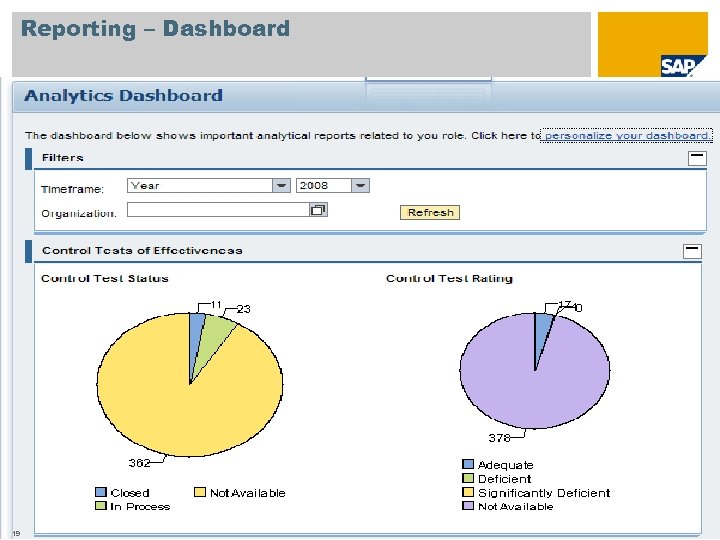
Task: Click the Refresh button
Action: 430,213
